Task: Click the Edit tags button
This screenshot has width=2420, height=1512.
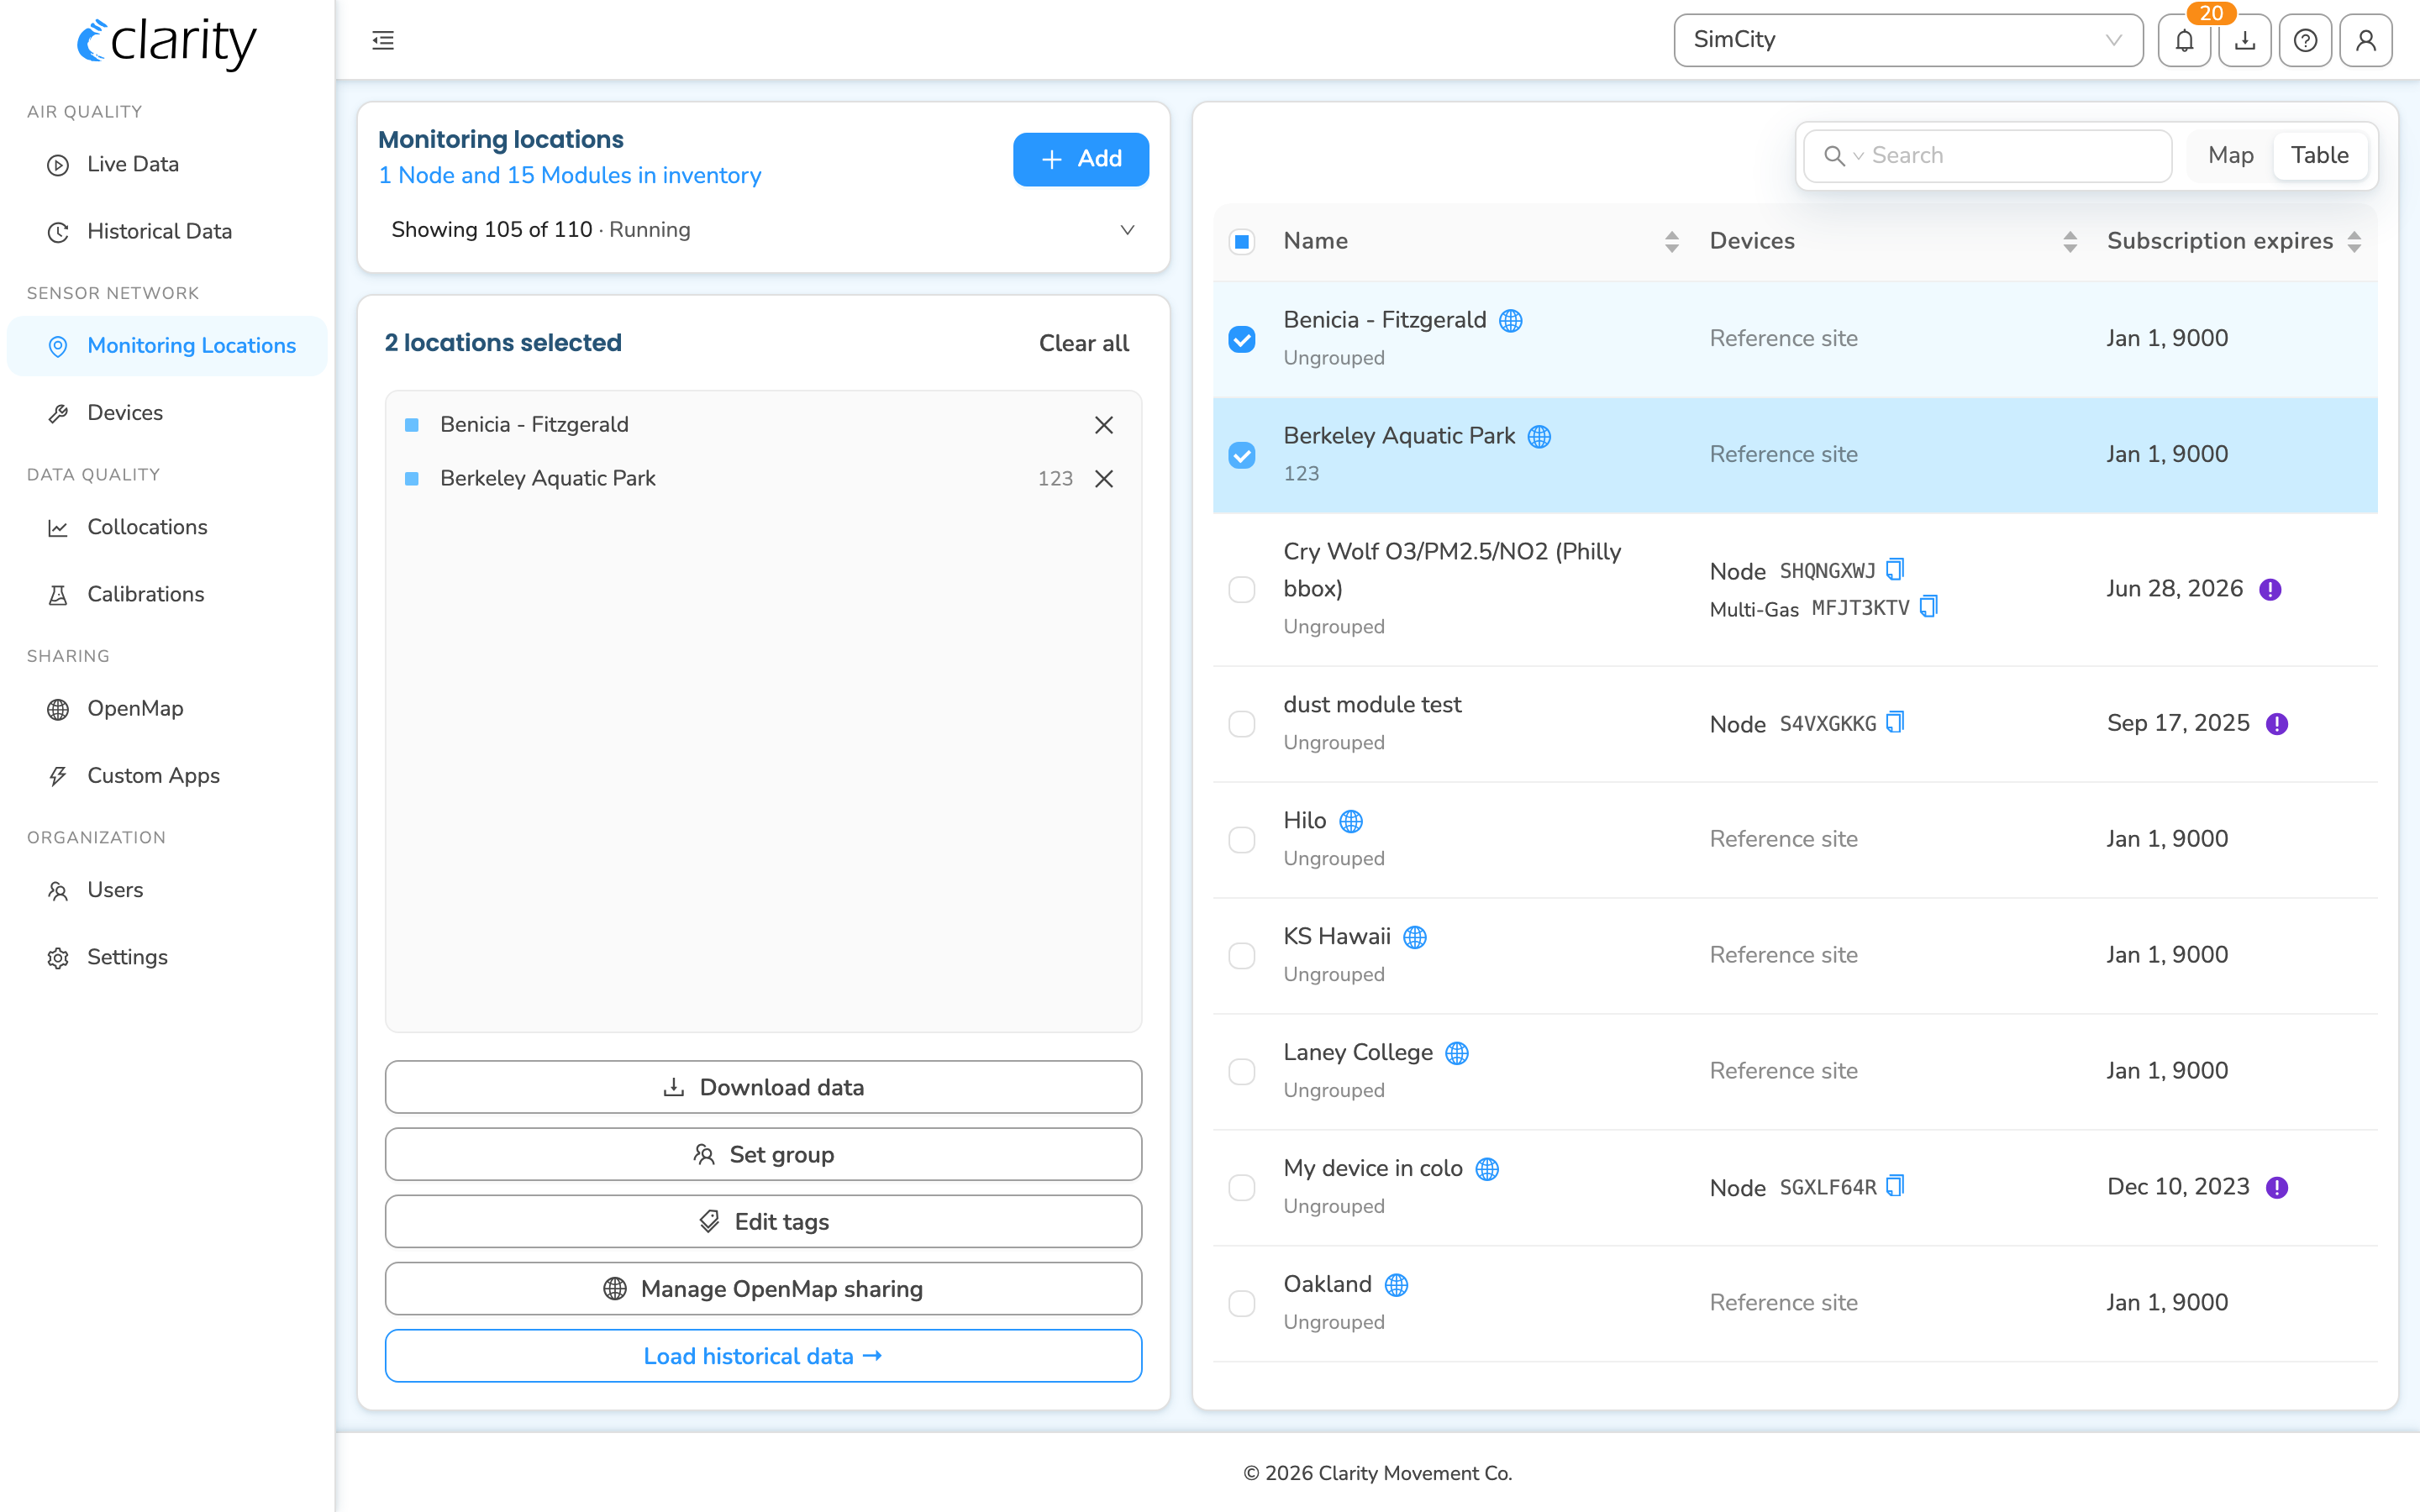Action: (x=763, y=1221)
